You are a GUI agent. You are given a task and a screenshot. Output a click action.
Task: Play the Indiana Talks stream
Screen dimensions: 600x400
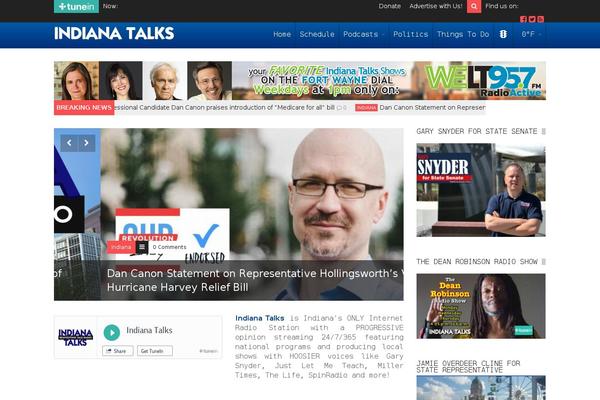click(112, 333)
